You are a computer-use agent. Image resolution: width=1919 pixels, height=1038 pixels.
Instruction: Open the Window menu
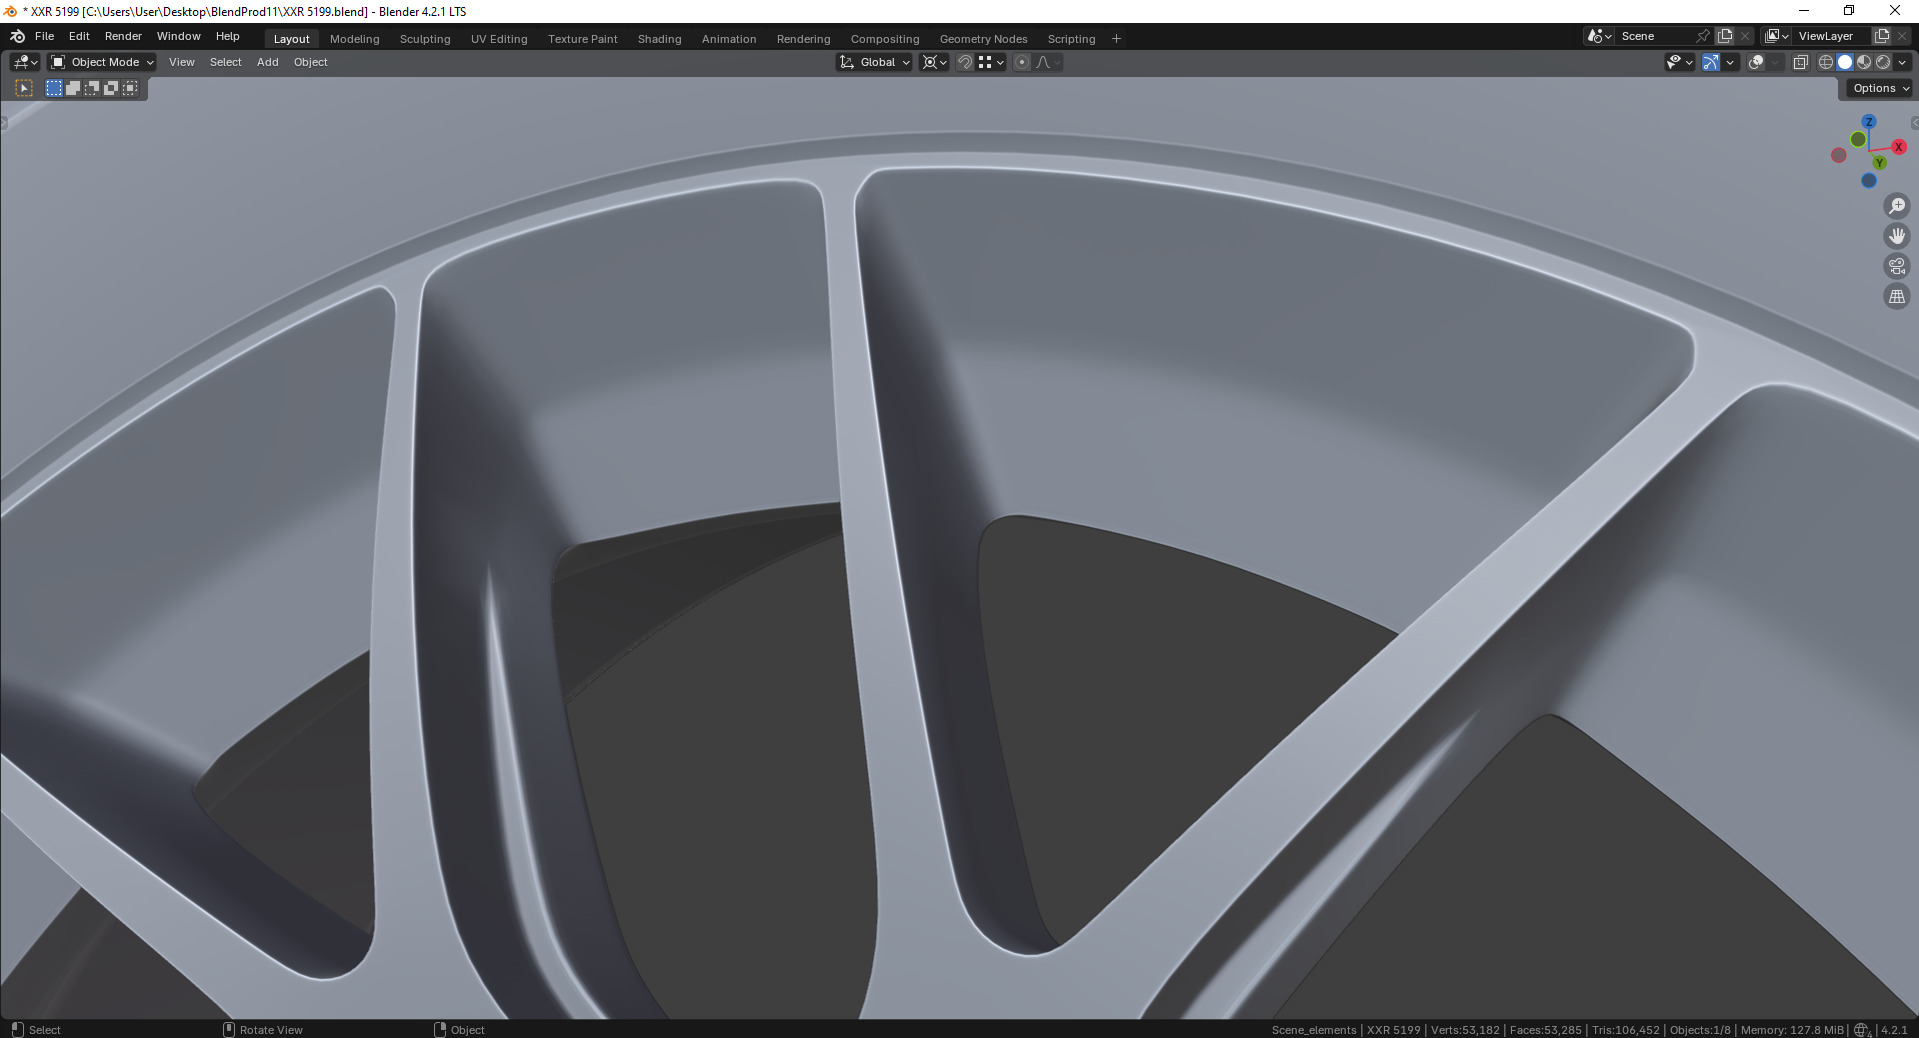coord(179,36)
